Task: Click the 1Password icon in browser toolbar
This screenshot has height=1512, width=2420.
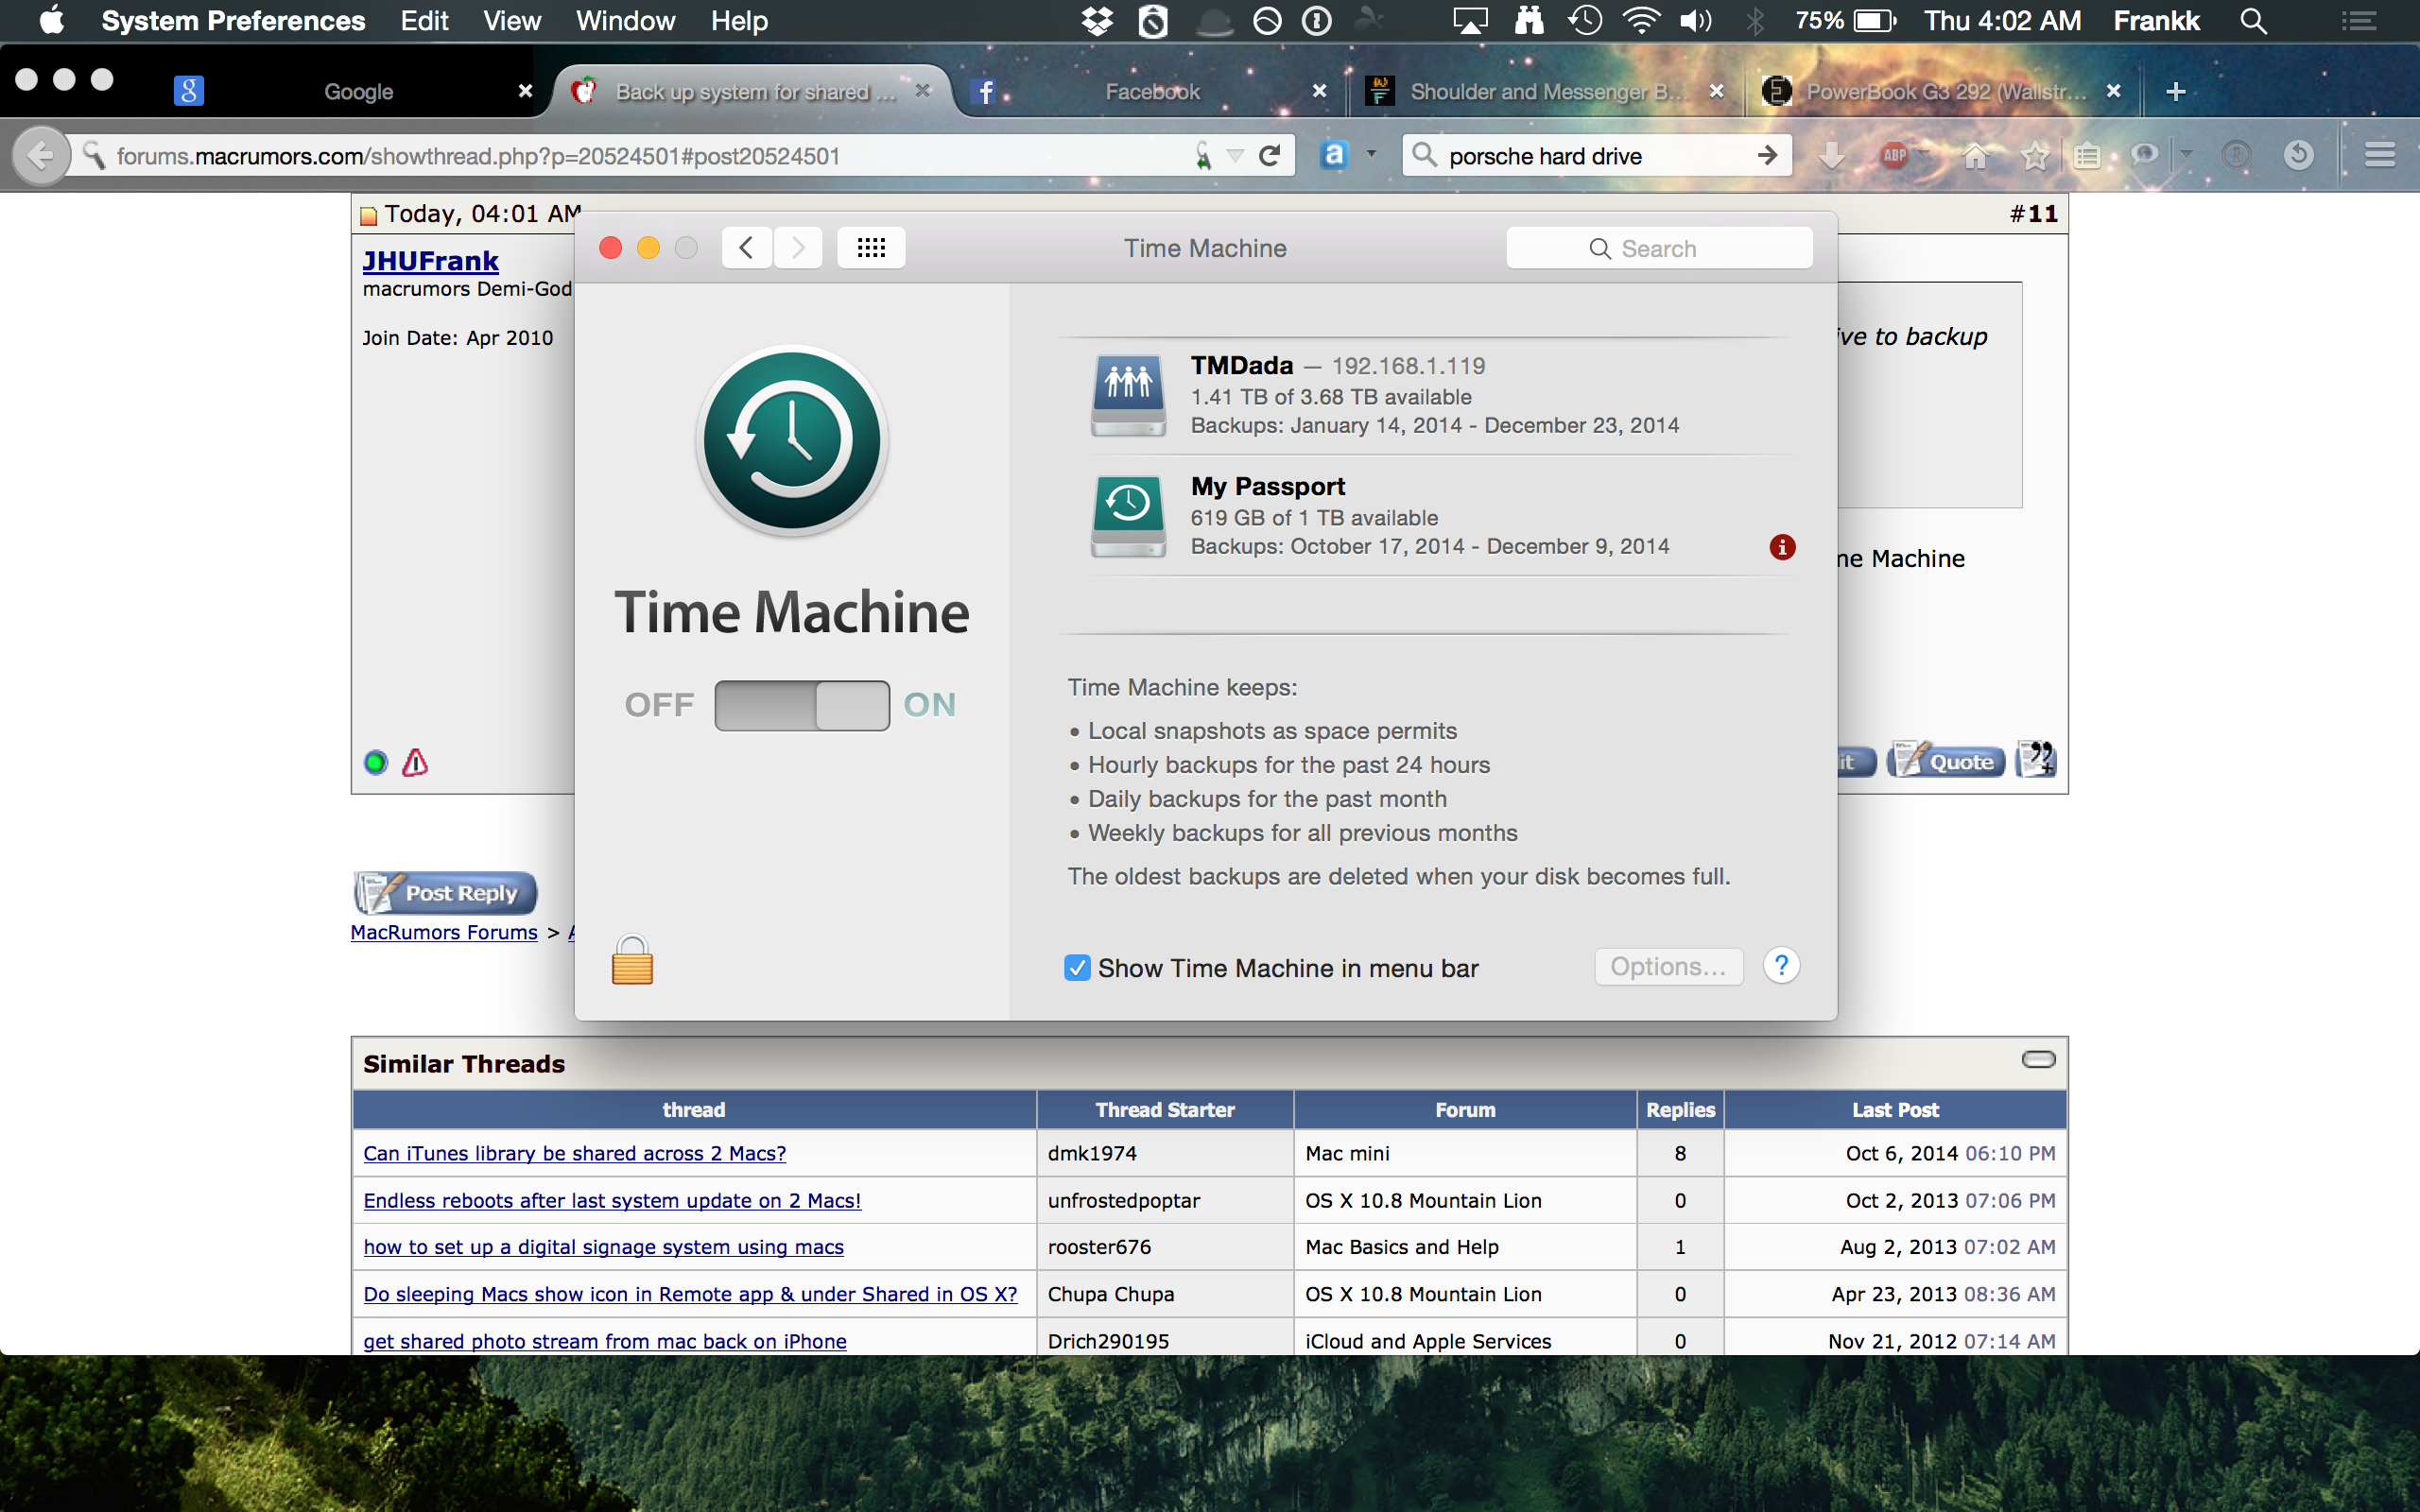Action: tap(2237, 155)
